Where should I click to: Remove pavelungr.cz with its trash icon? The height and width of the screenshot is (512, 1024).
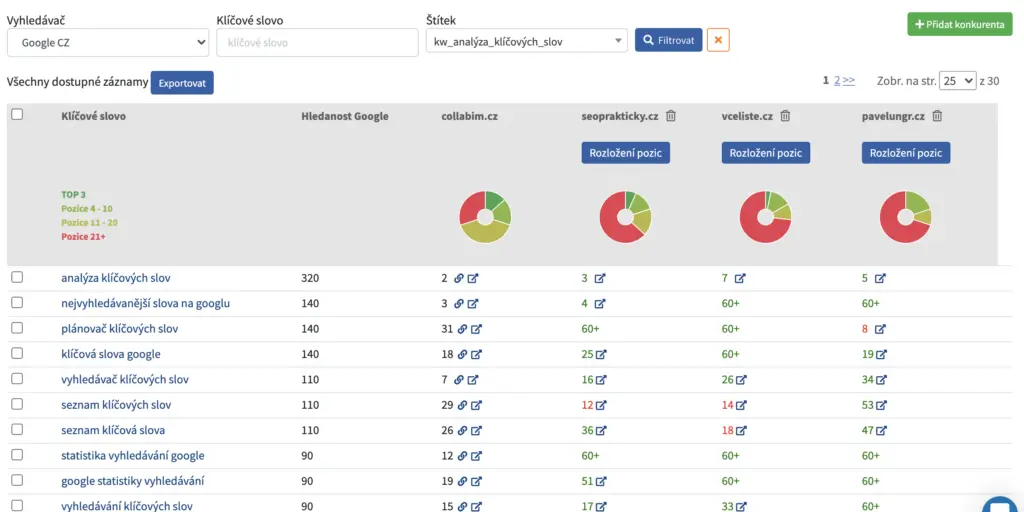(937, 116)
